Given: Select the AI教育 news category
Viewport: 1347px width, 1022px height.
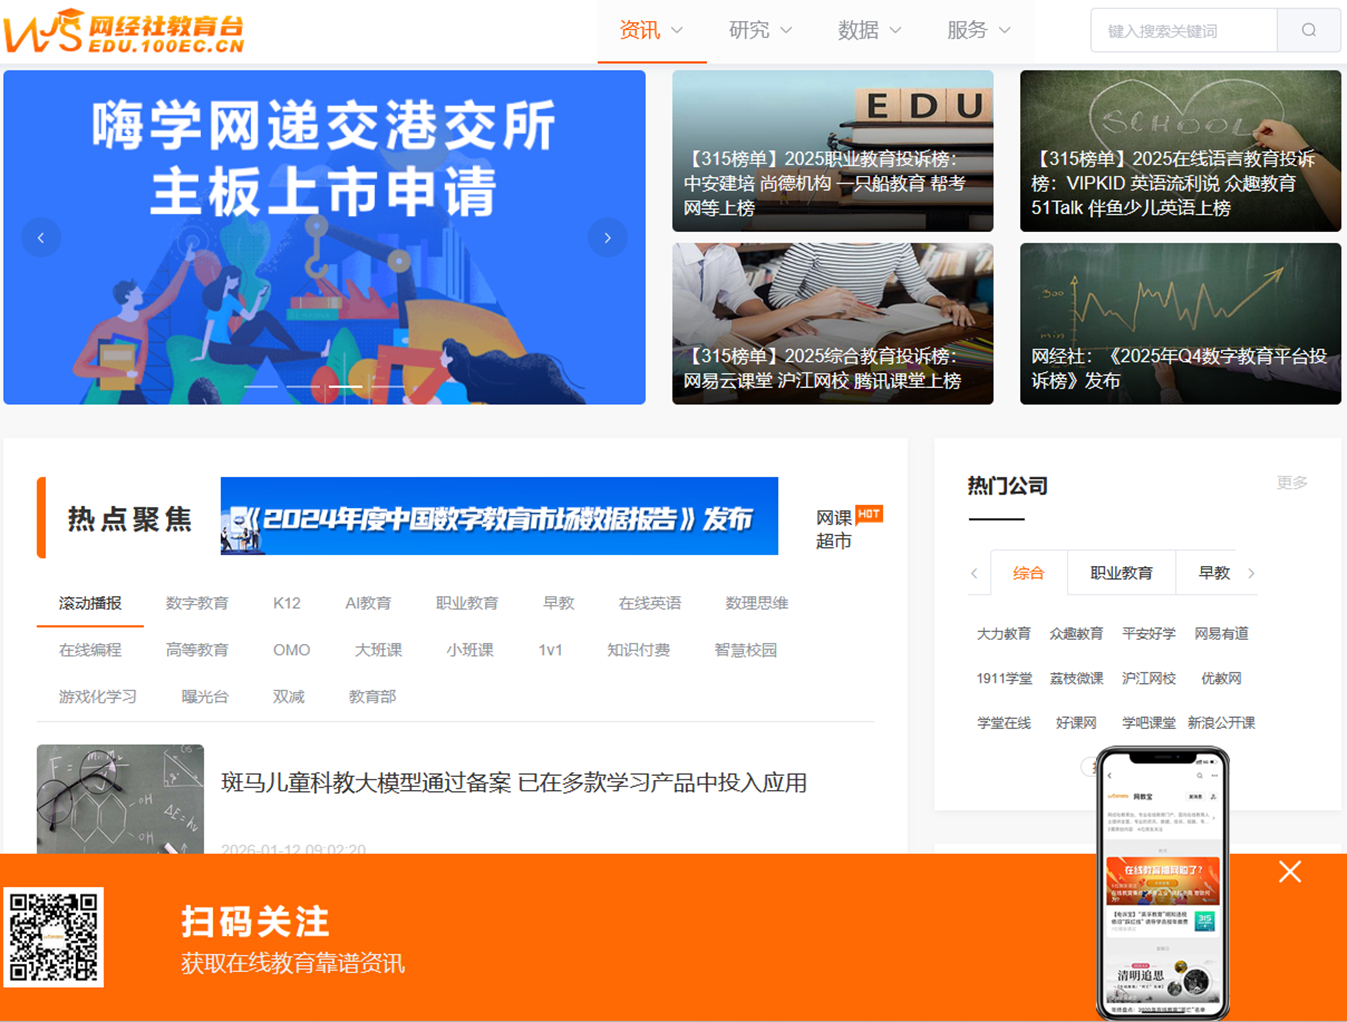Looking at the screenshot, I should coord(368,602).
